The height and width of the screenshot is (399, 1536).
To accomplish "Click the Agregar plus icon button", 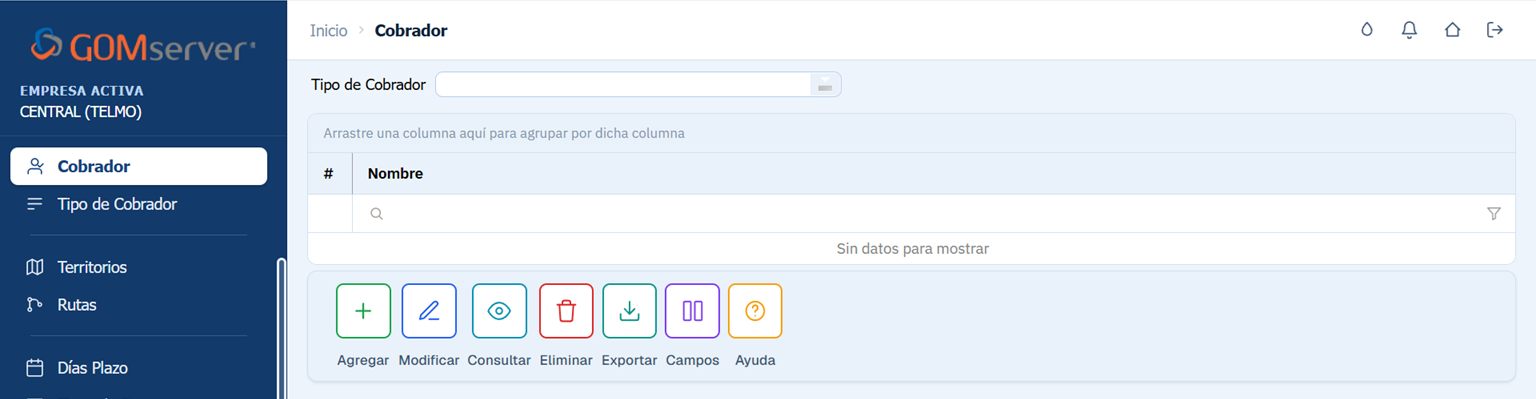I will tap(363, 311).
